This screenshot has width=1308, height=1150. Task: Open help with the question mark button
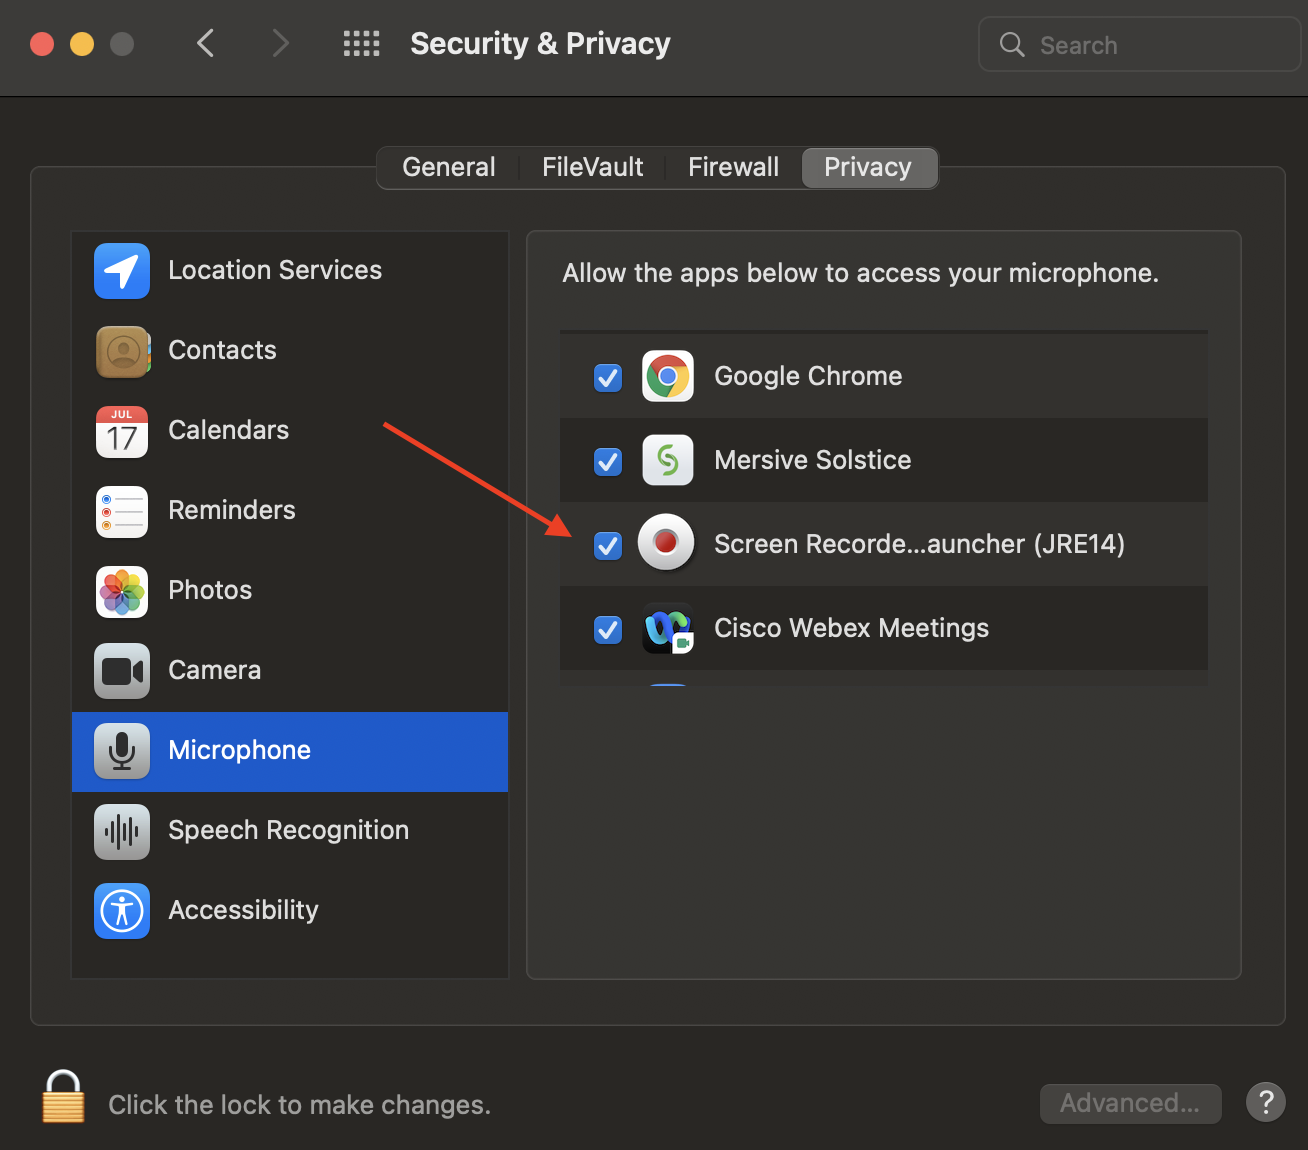tap(1266, 1102)
